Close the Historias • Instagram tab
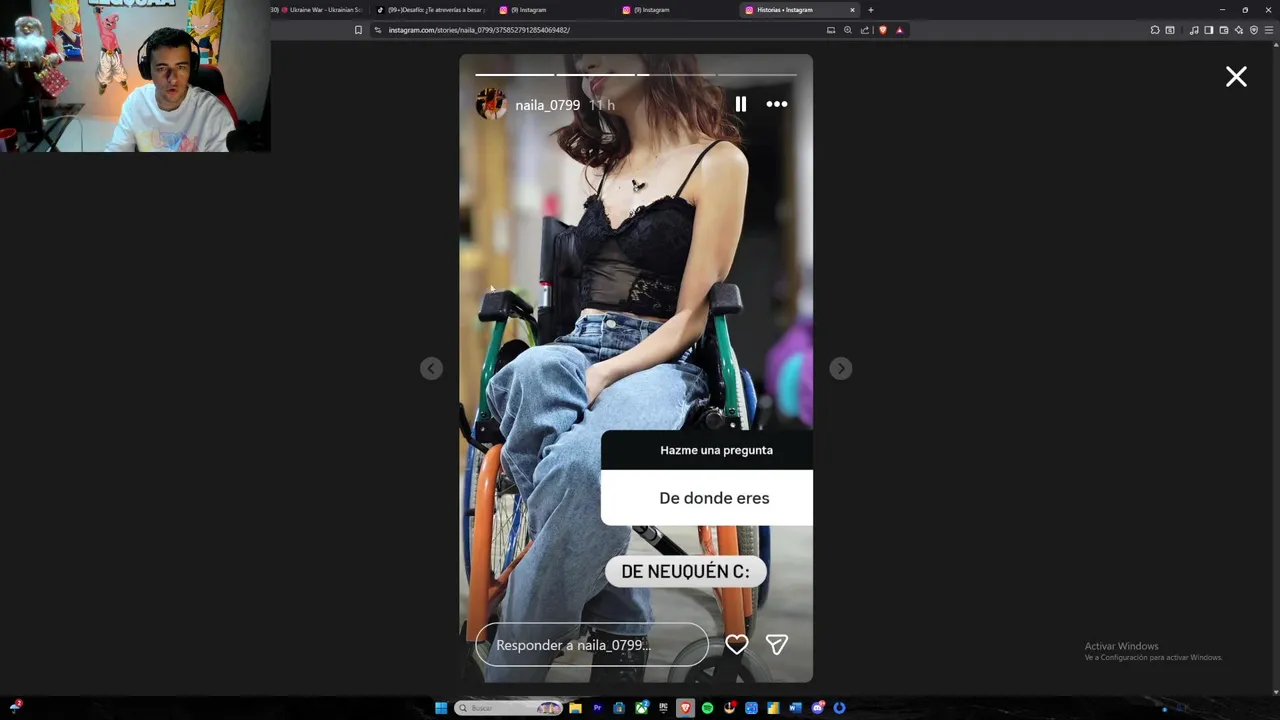 pyautogui.click(x=853, y=10)
